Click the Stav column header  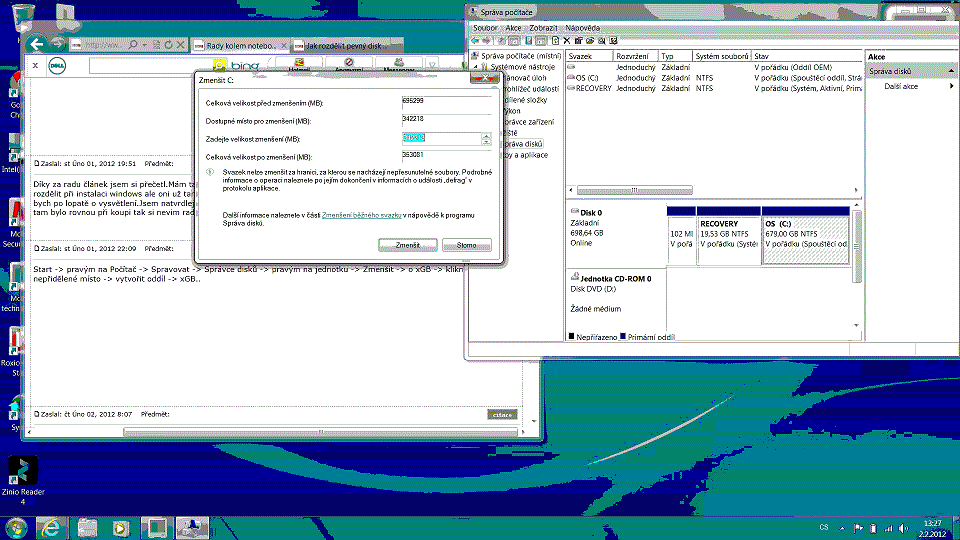click(806, 56)
